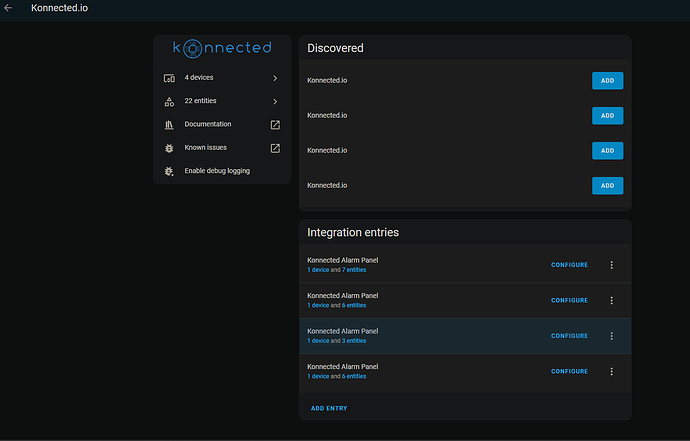Click the Known issues bug icon
Viewport: 690px width, 441px height.
tap(169, 148)
